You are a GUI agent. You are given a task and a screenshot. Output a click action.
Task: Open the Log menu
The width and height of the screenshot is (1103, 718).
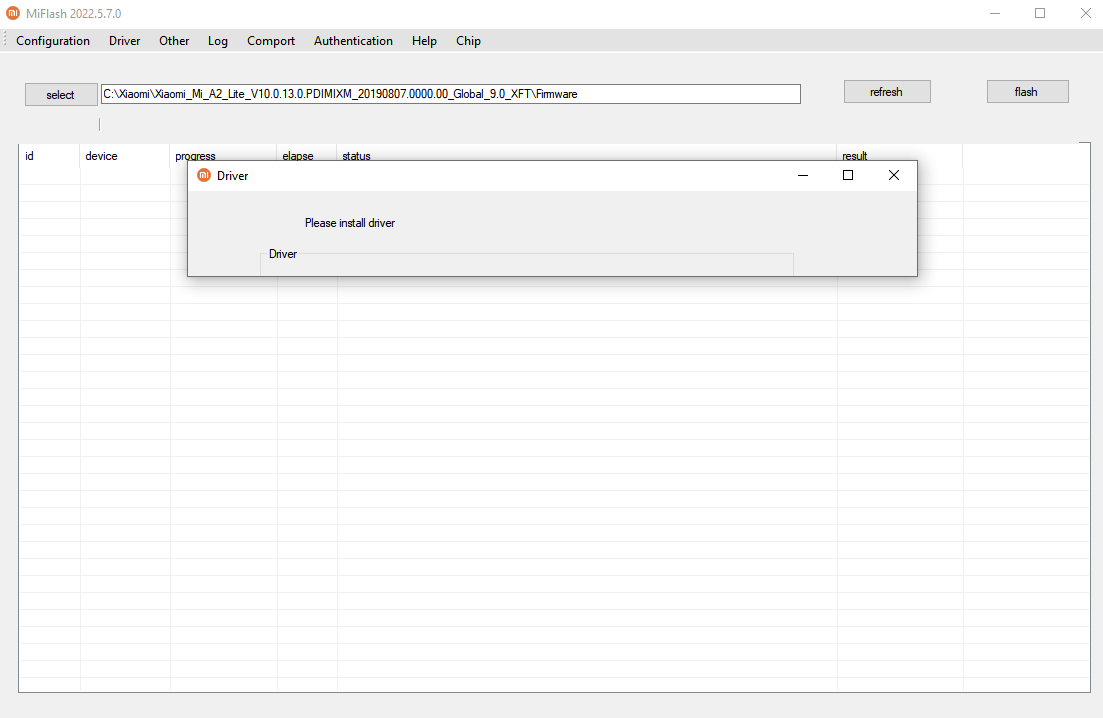point(218,41)
